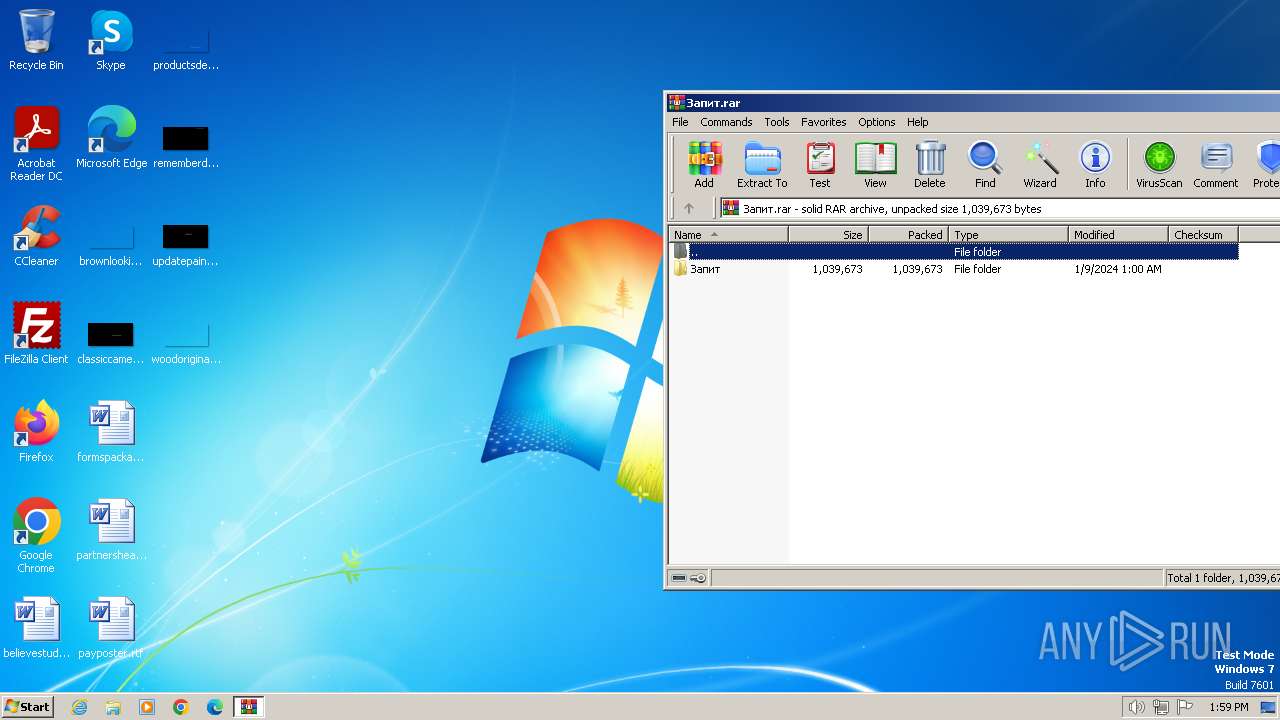Viewport: 1280px width, 720px height.
Task: Click the Delete toolbar icon
Action: 930,165
